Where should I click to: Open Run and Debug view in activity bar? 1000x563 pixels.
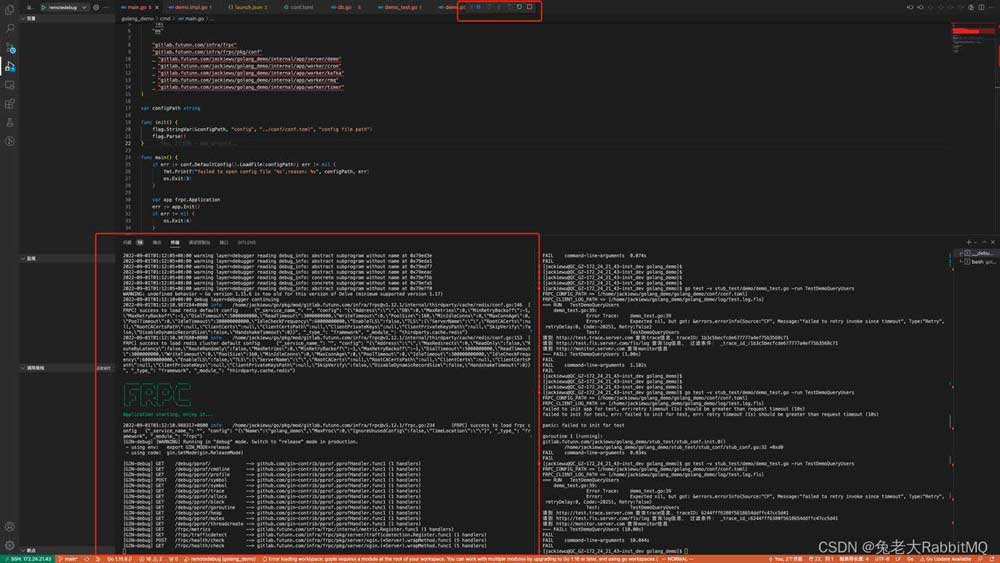click(x=10, y=66)
